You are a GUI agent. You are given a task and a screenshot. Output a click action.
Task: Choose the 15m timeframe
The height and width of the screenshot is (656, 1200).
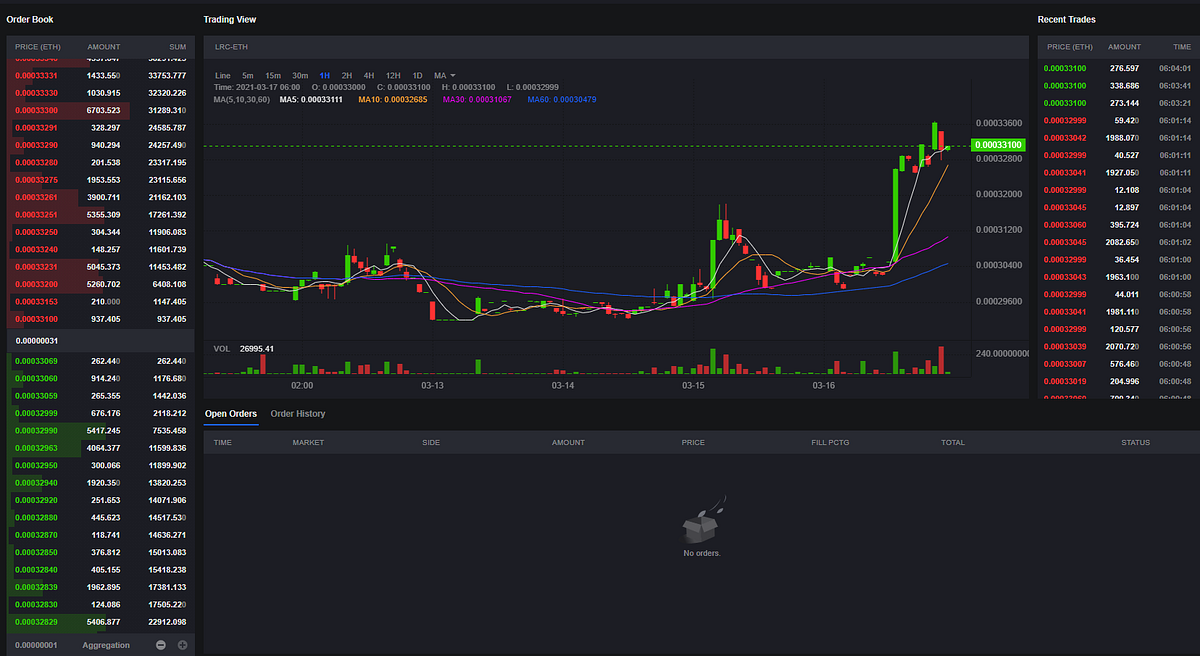tap(273, 76)
